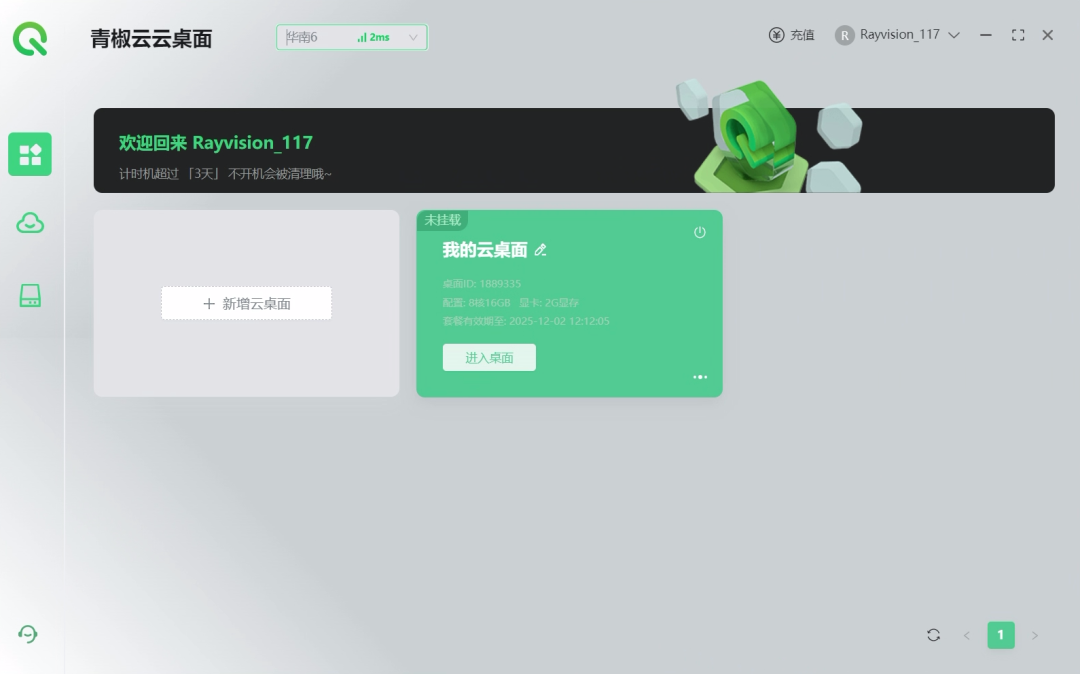The width and height of the screenshot is (1080, 674).
Task: Expand the Rayvision_117 account menu chevron
Action: (x=954, y=35)
